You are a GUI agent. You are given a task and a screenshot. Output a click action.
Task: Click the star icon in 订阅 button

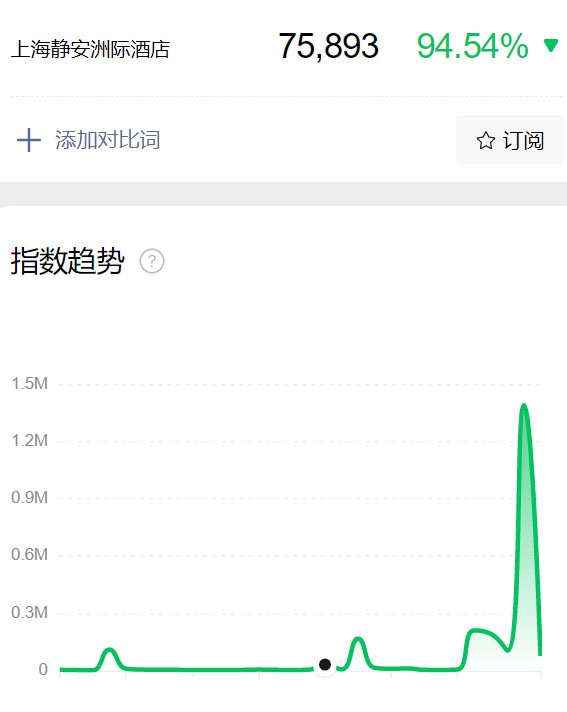486,140
